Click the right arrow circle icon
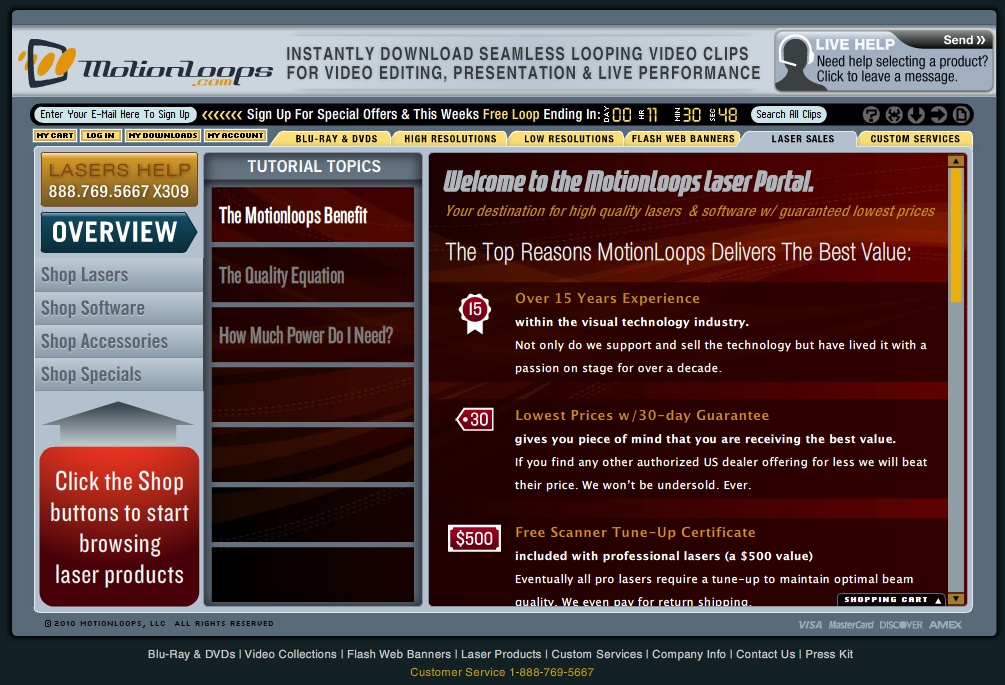This screenshot has width=1005, height=685. [x=938, y=115]
